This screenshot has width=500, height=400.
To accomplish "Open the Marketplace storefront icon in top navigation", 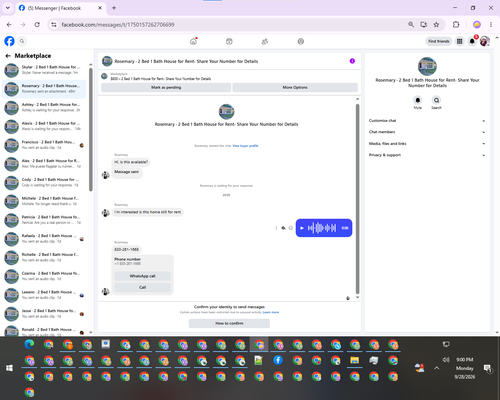I will tap(229, 41).
